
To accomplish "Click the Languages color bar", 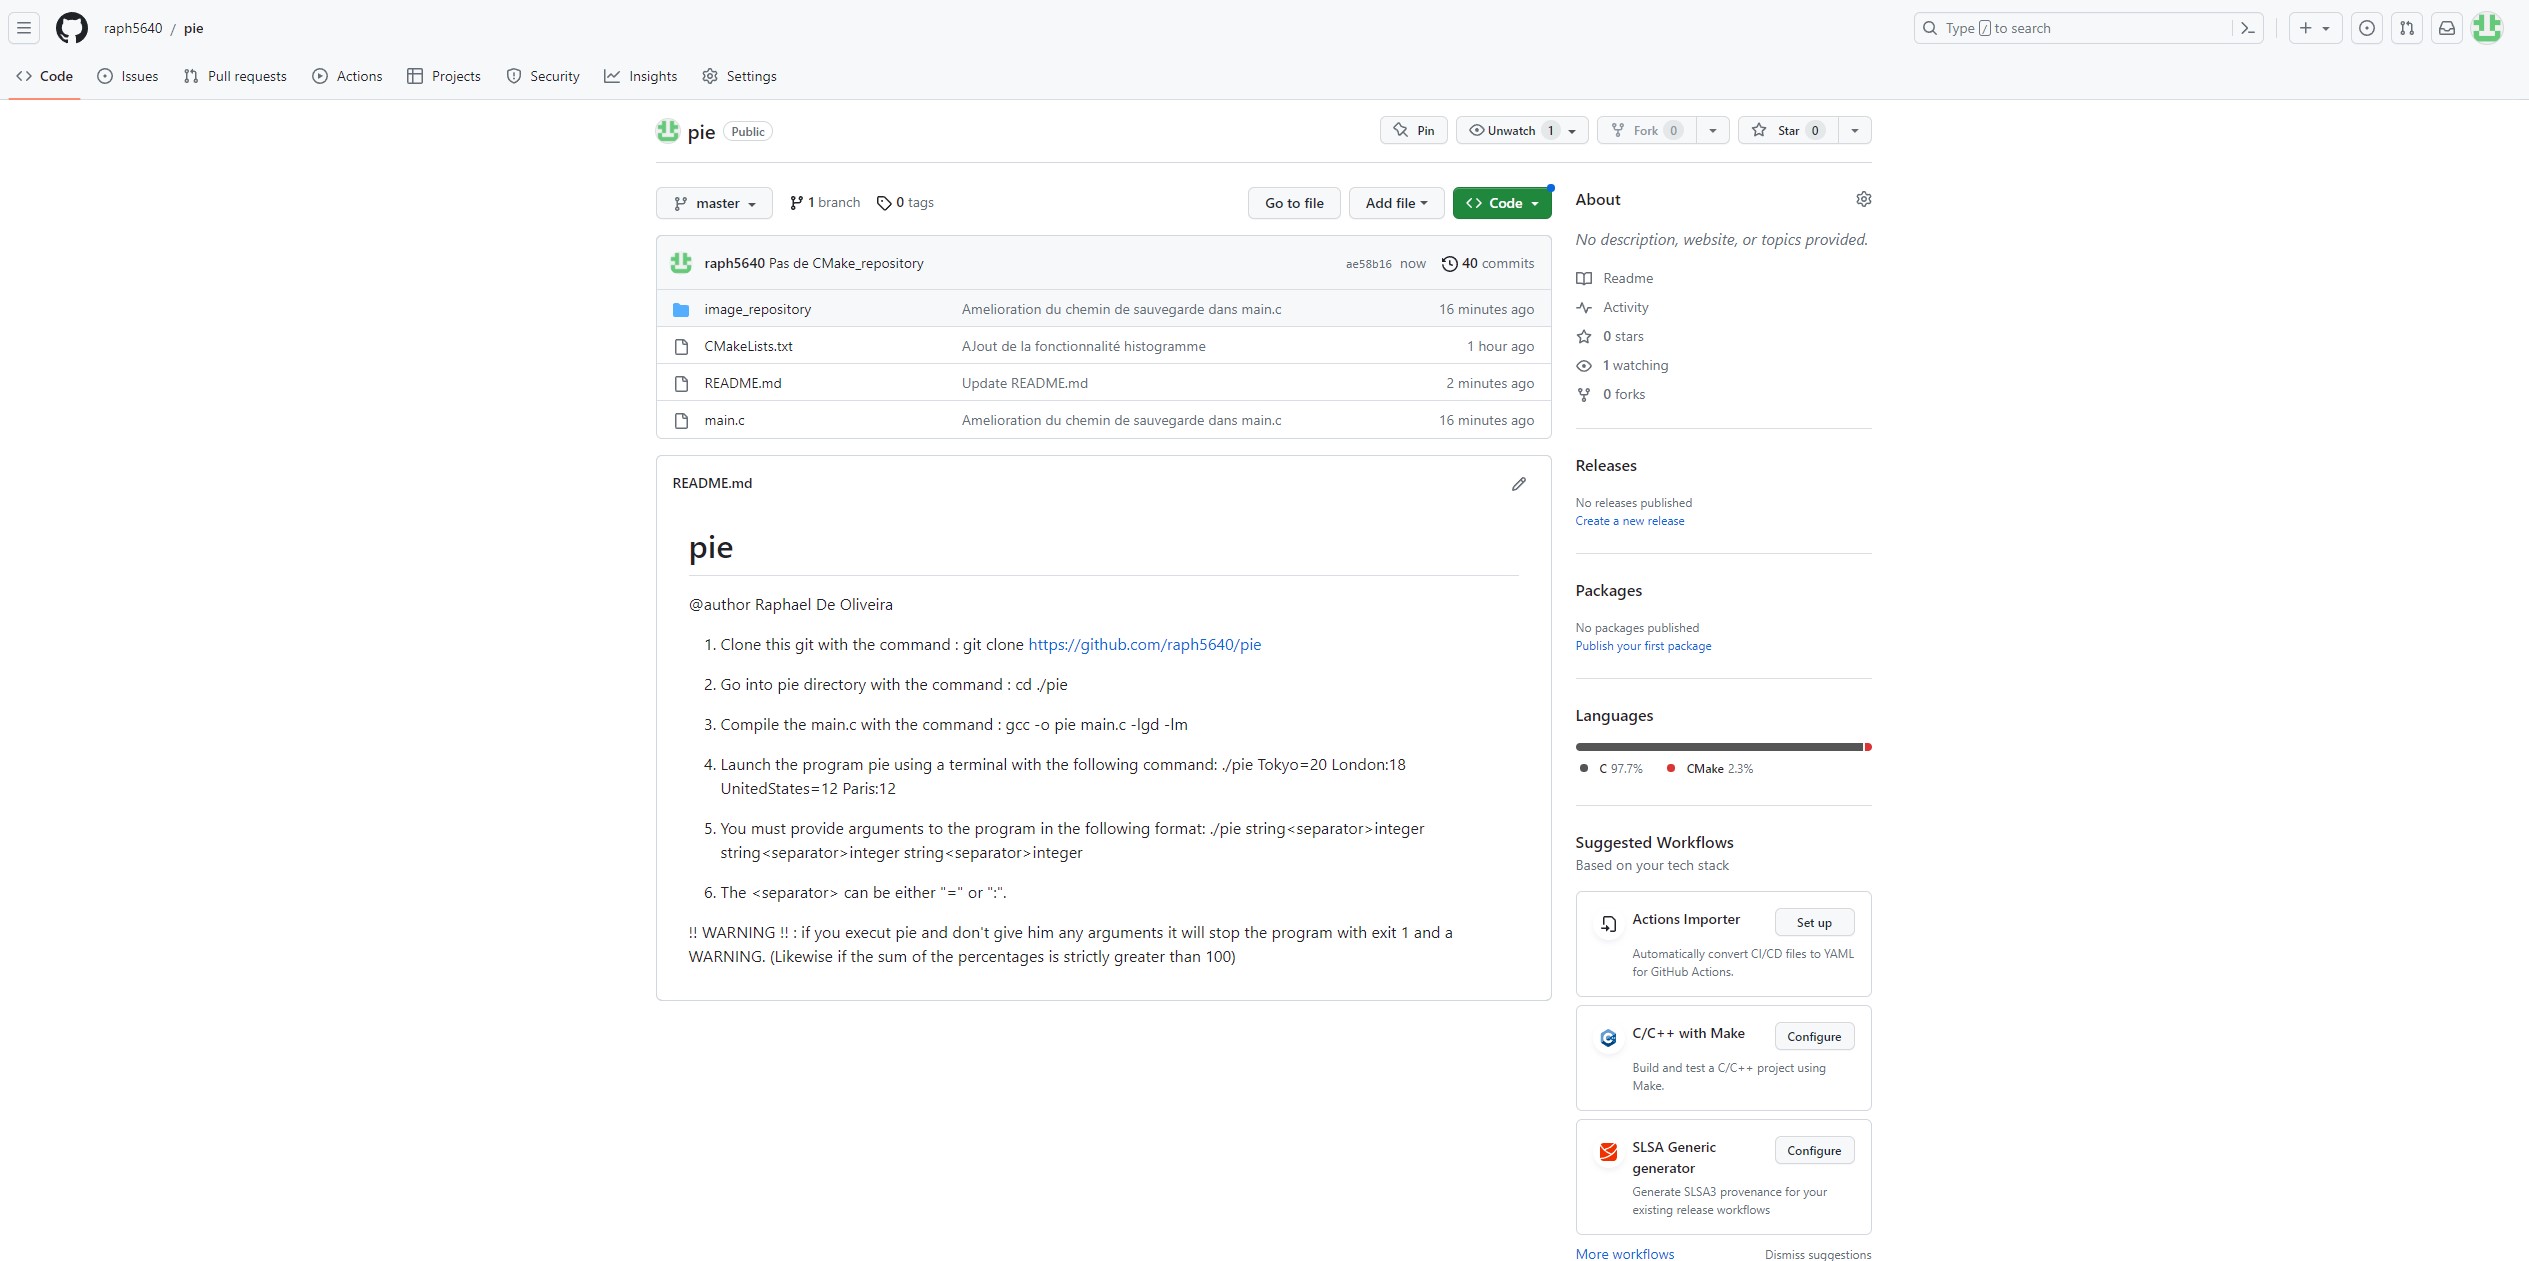I will pyautogui.click(x=1720, y=747).
